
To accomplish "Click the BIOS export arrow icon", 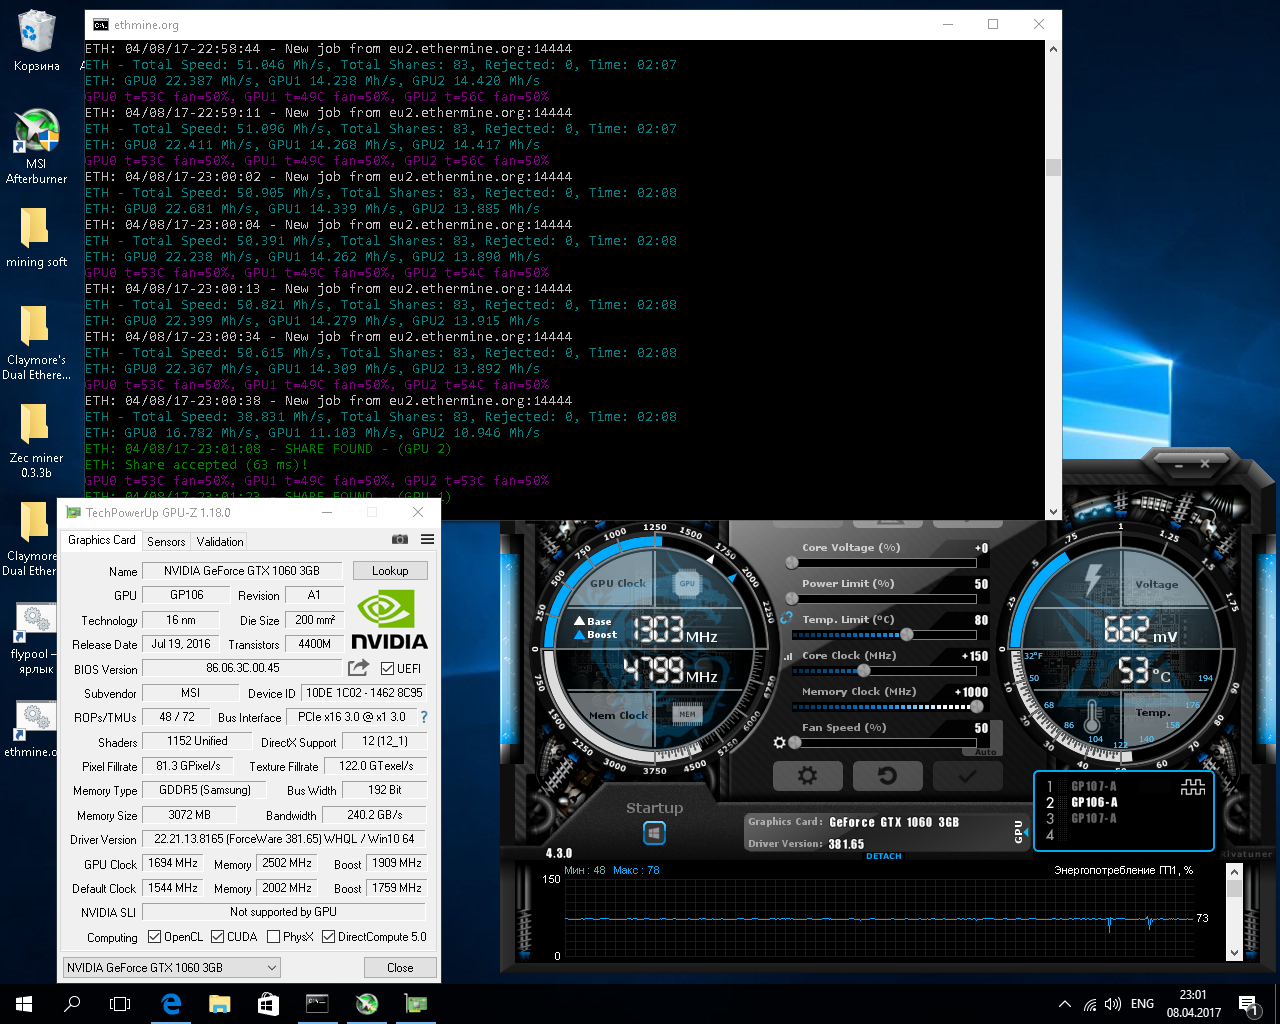I will click(x=358, y=668).
